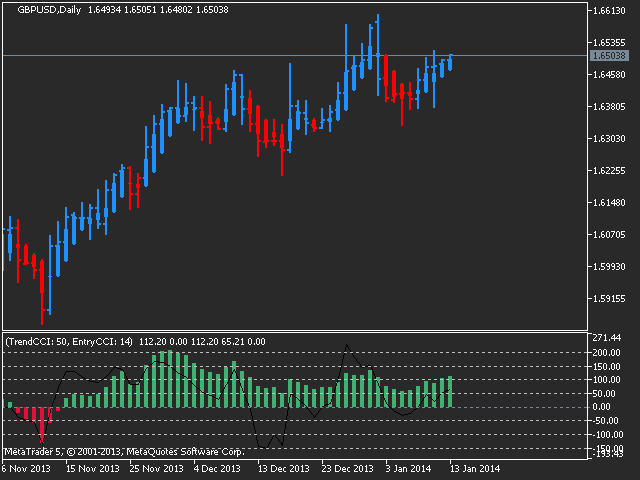Click the 271.44 indicator maximum label
Screen dimensions: 640x480
[x=606, y=339]
